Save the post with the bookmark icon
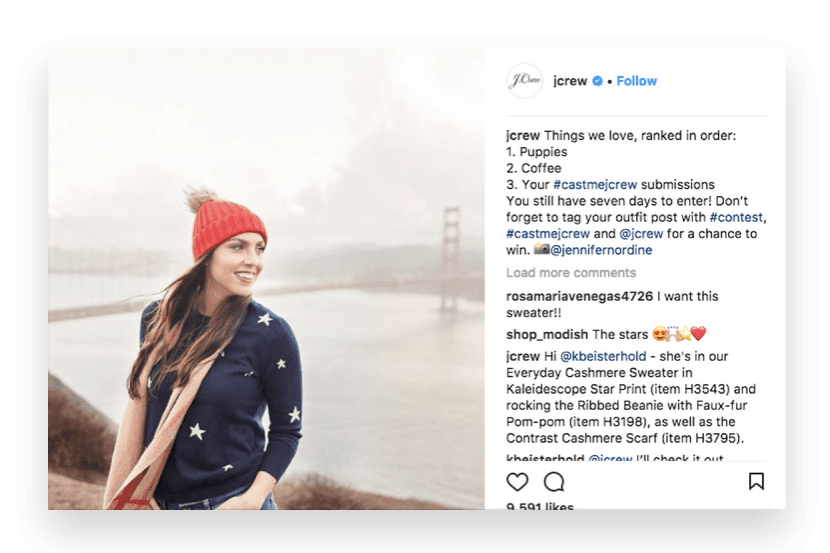Image resolution: width=830 pixels, height=553 pixels. (x=756, y=481)
